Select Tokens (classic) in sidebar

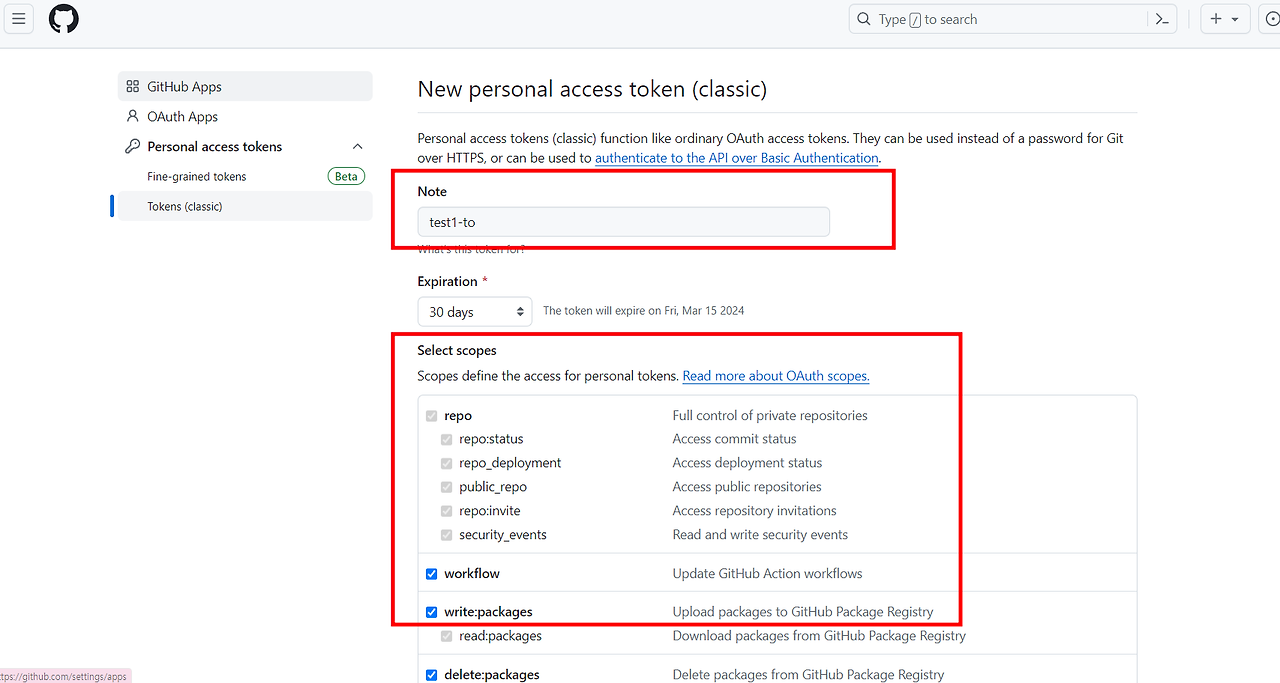(x=185, y=207)
